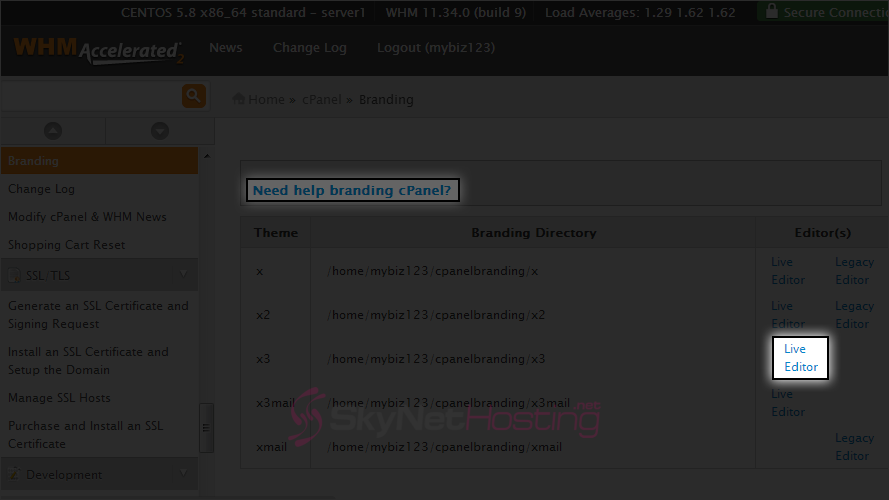
Task: Click the x3mail theme name cell
Action: pyautogui.click(x=275, y=402)
